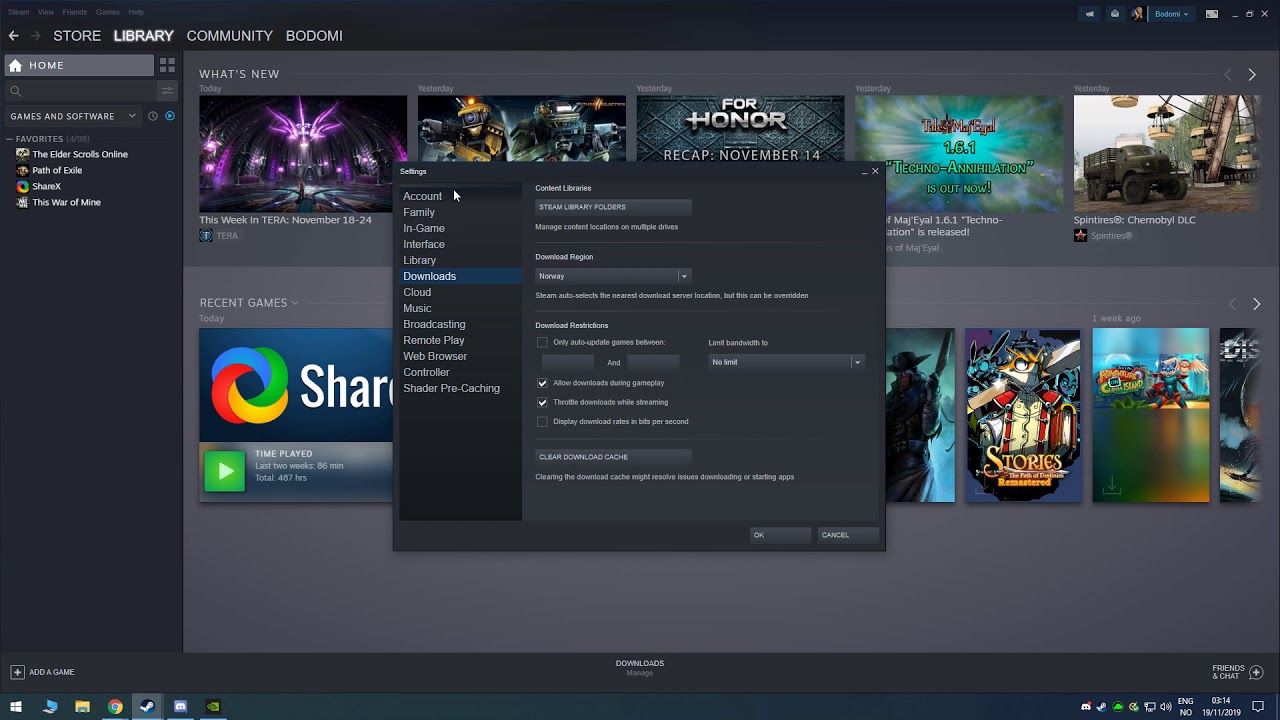The height and width of the screenshot is (720, 1280).
Task: Select Account settings category
Action: coord(422,196)
